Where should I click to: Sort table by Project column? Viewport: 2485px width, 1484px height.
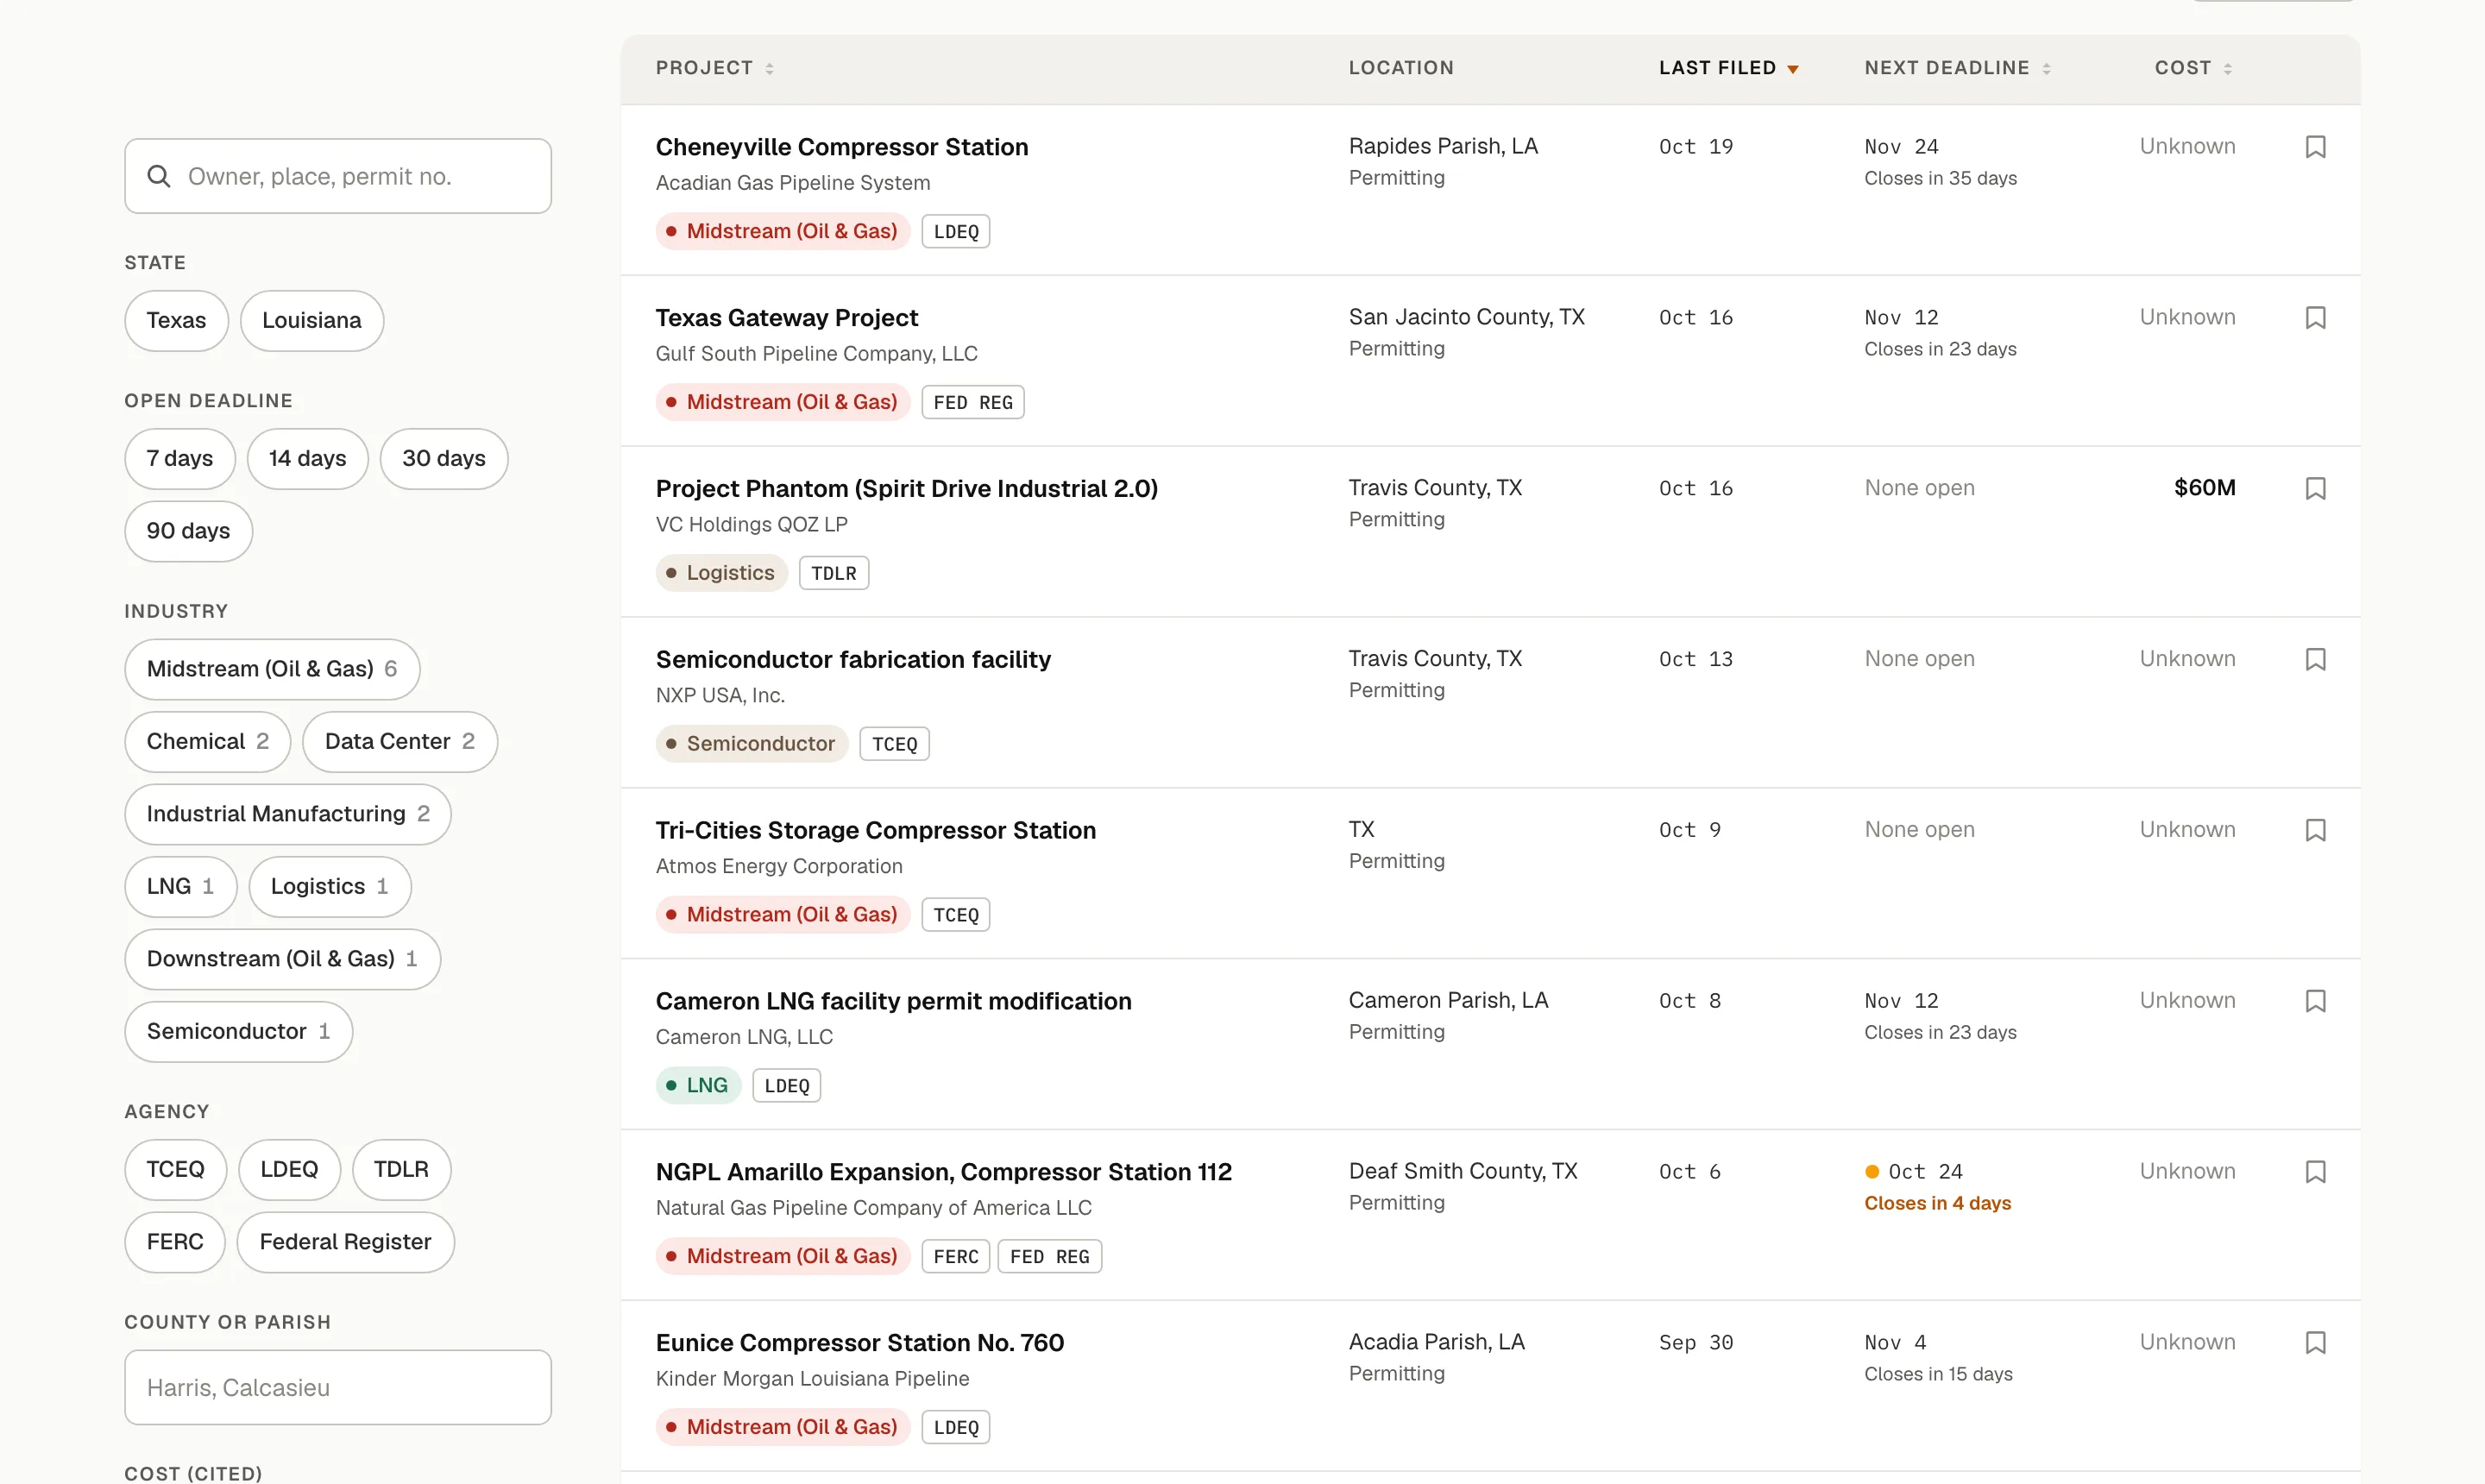pos(714,68)
